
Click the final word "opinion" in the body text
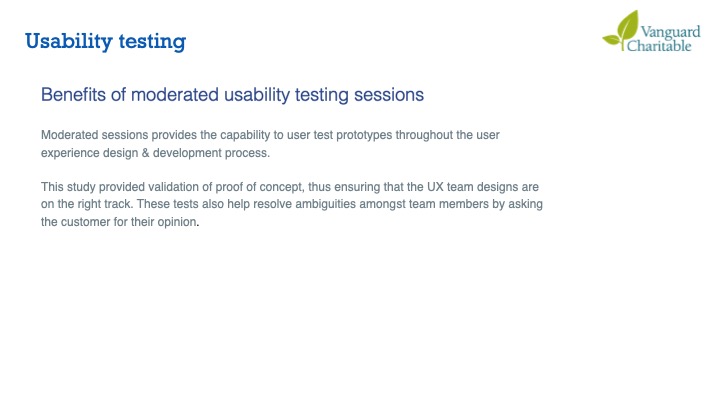coord(177,223)
